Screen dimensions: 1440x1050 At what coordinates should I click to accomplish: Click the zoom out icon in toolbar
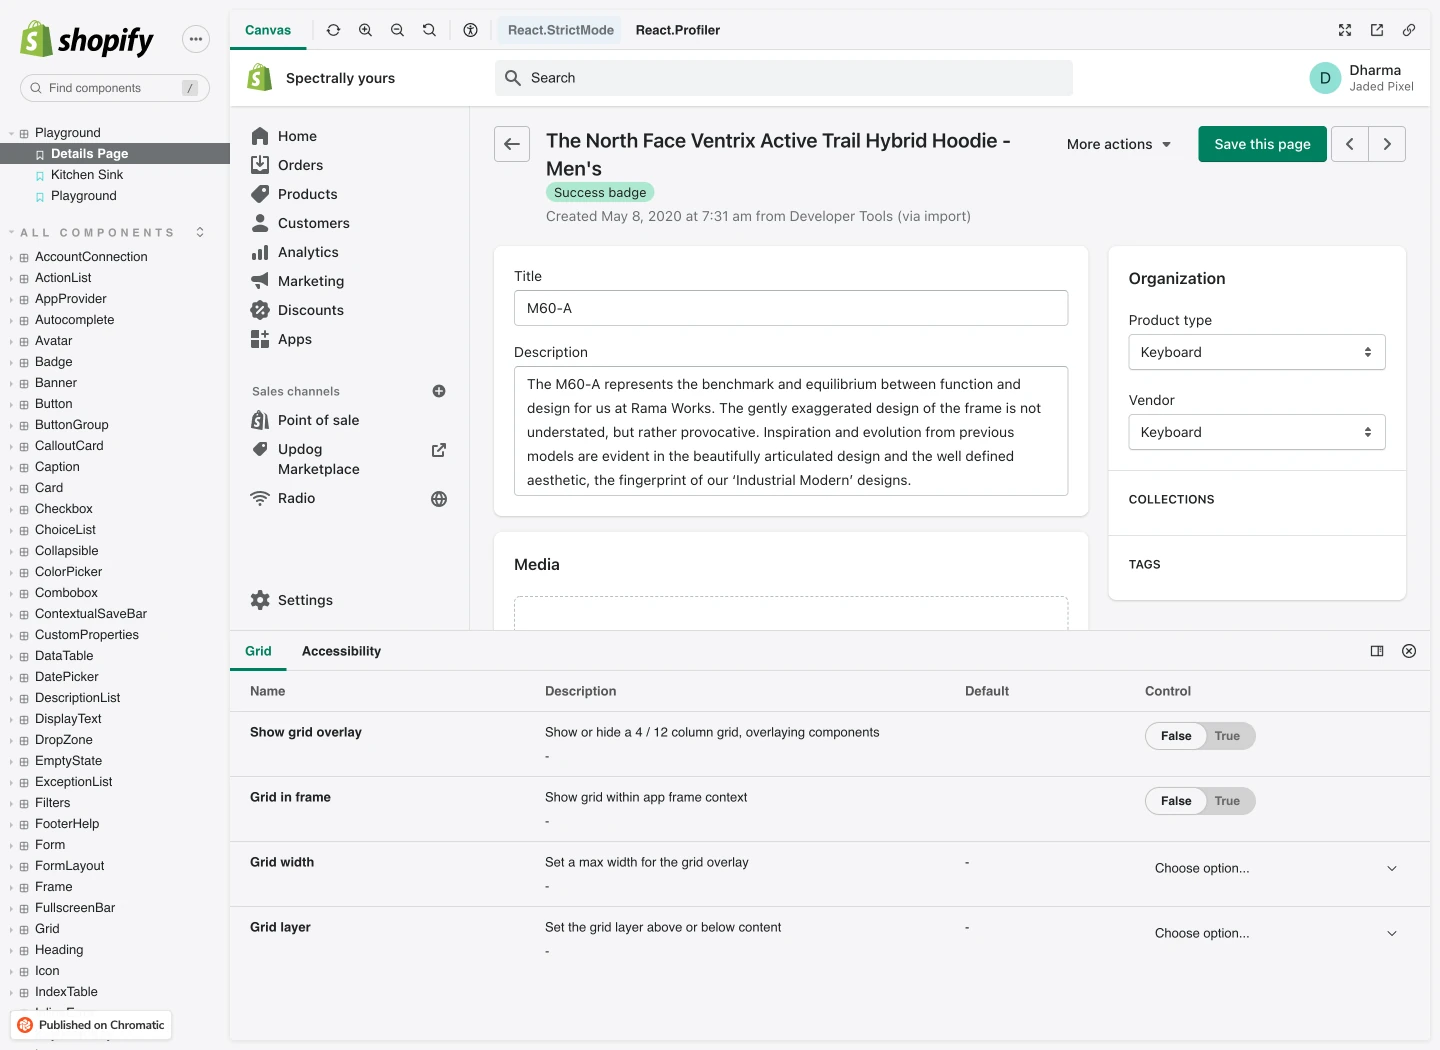tap(397, 30)
